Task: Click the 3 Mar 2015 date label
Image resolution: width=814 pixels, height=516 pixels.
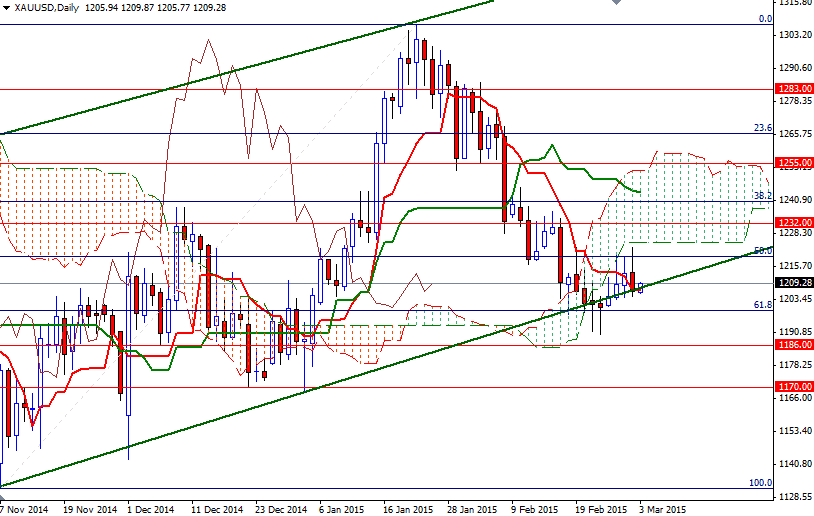Action: point(662,508)
